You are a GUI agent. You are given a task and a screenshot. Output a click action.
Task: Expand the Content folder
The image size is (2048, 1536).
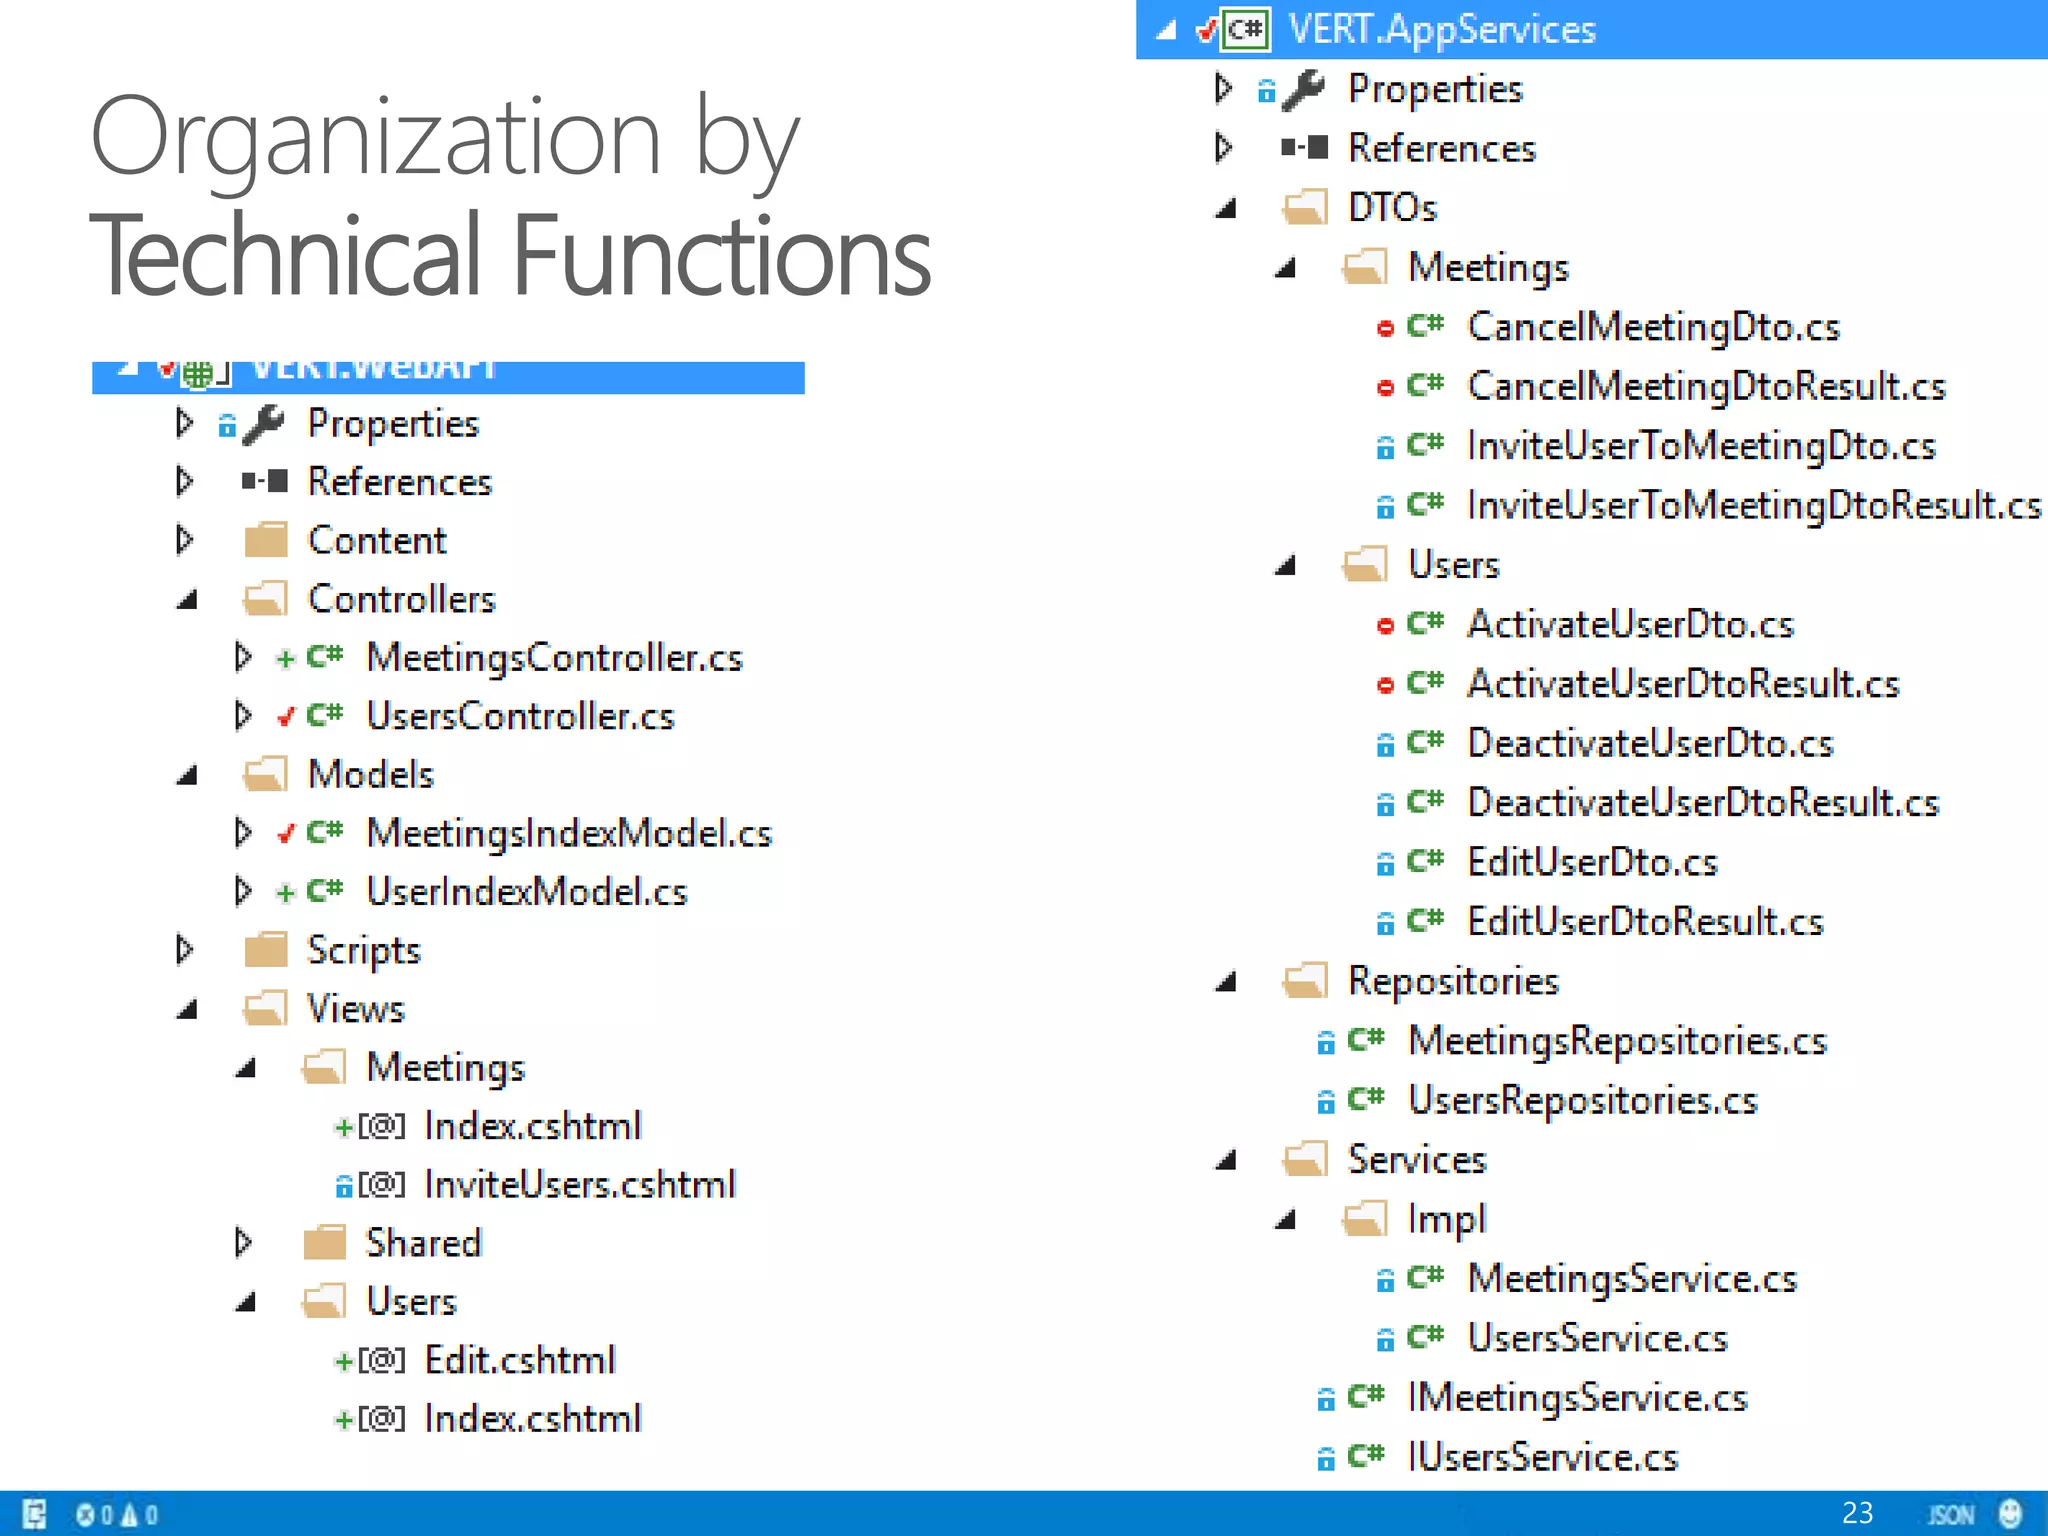(x=184, y=540)
